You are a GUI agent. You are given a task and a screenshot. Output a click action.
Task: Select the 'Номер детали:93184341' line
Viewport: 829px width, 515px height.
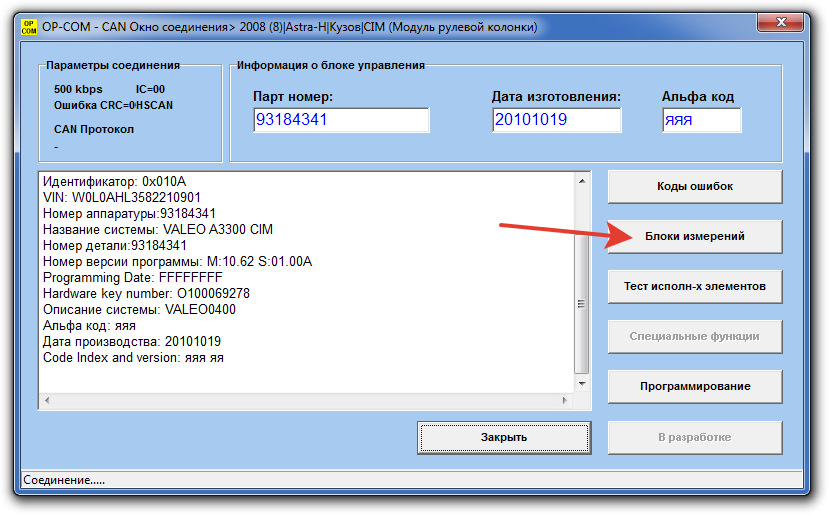(115, 245)
